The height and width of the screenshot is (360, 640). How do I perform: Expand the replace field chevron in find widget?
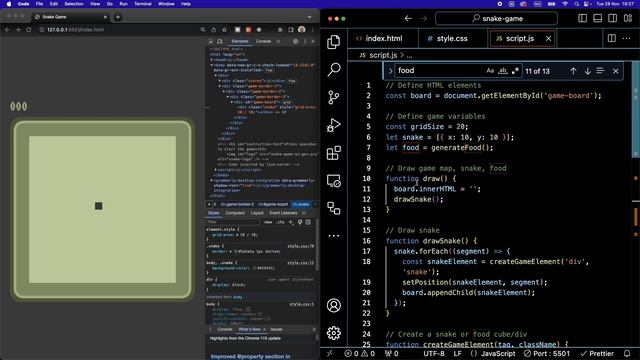[390, 71]
